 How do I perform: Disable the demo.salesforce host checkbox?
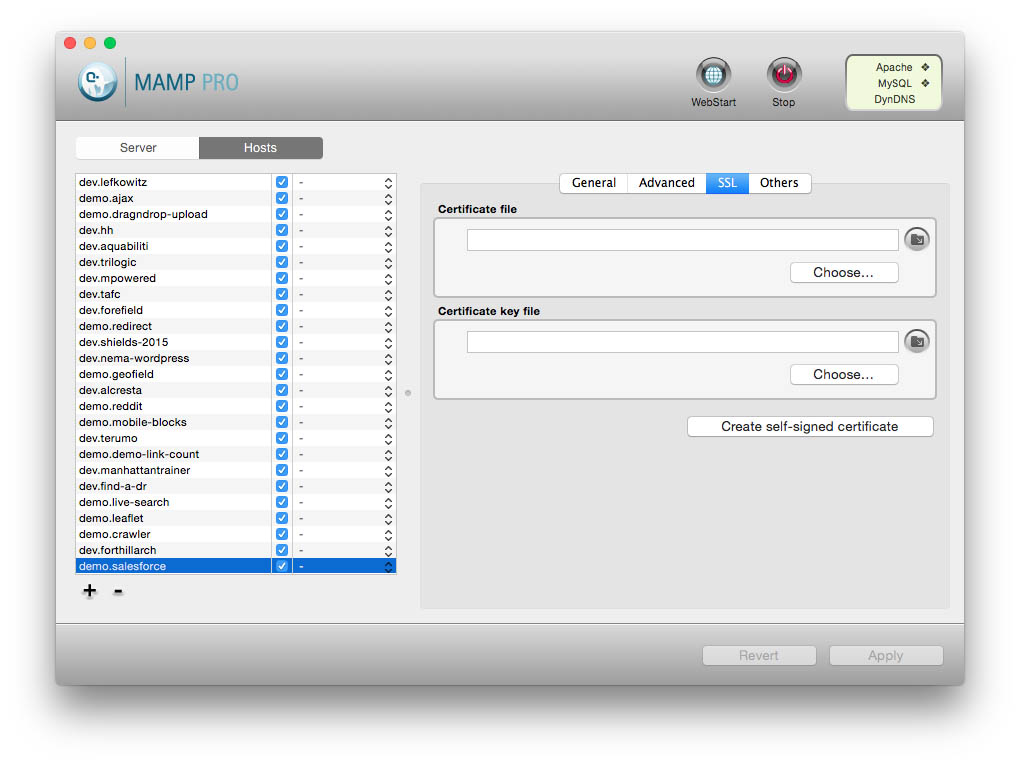pyautogui.click(x=282, y=566)
